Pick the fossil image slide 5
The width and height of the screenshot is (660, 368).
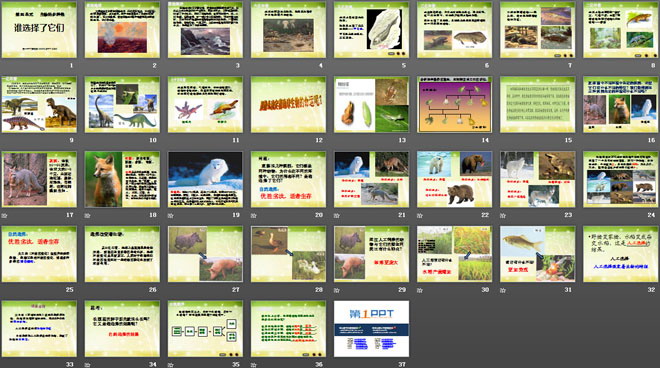coord(371,30)
